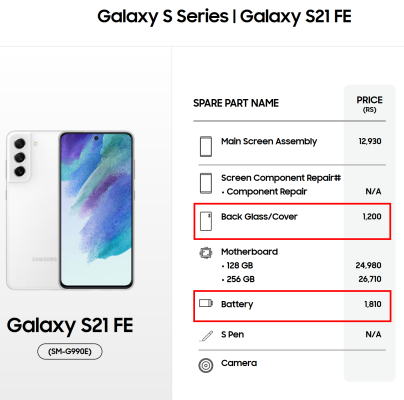Click the Back Glass/Cover icon
This screenshot has width=404, height=400.
click(206, 221)
